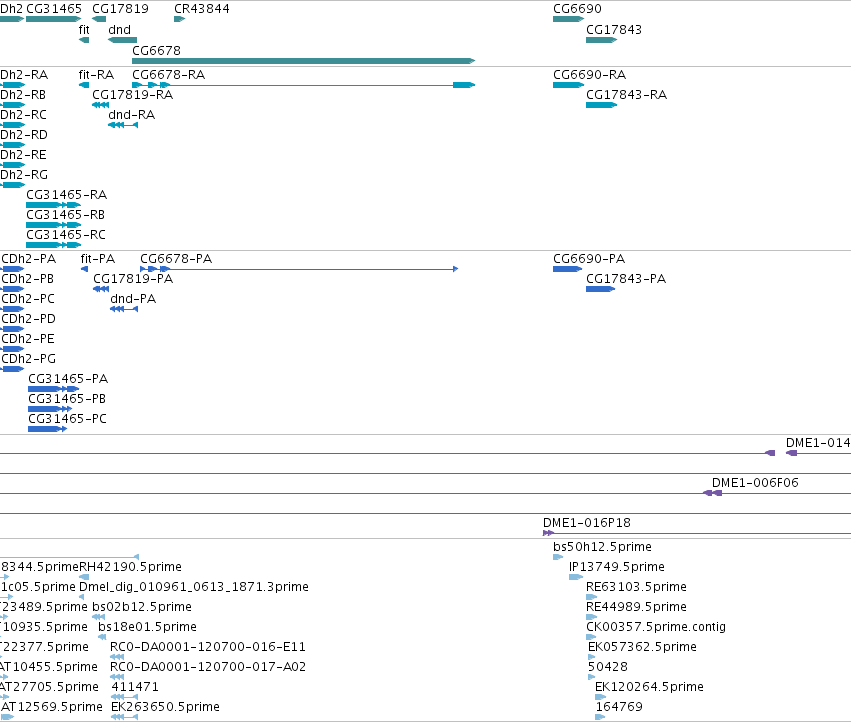Click CDS CG31465-PC

[x=48, y=429]
